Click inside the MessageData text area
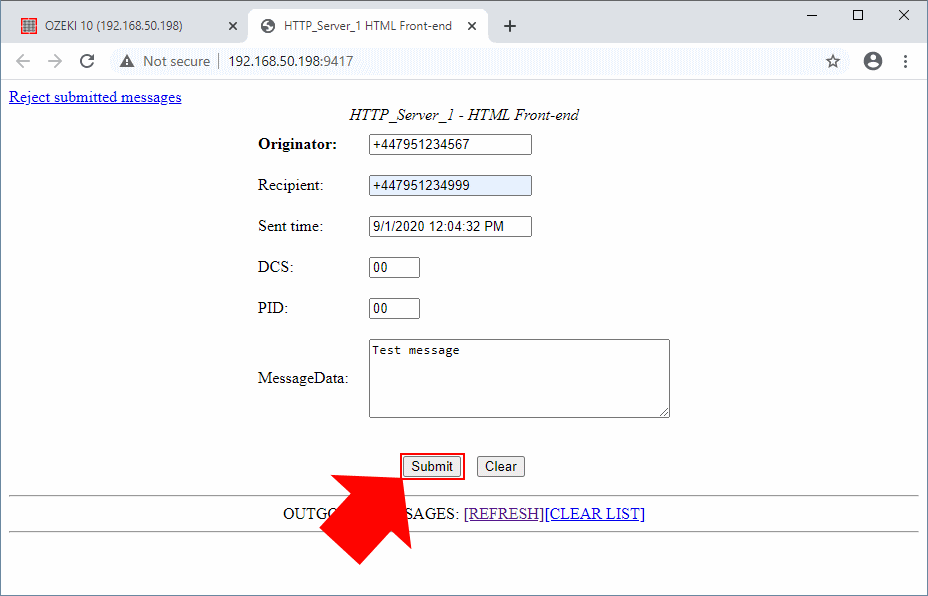928x596 pixels. [519, 378]
